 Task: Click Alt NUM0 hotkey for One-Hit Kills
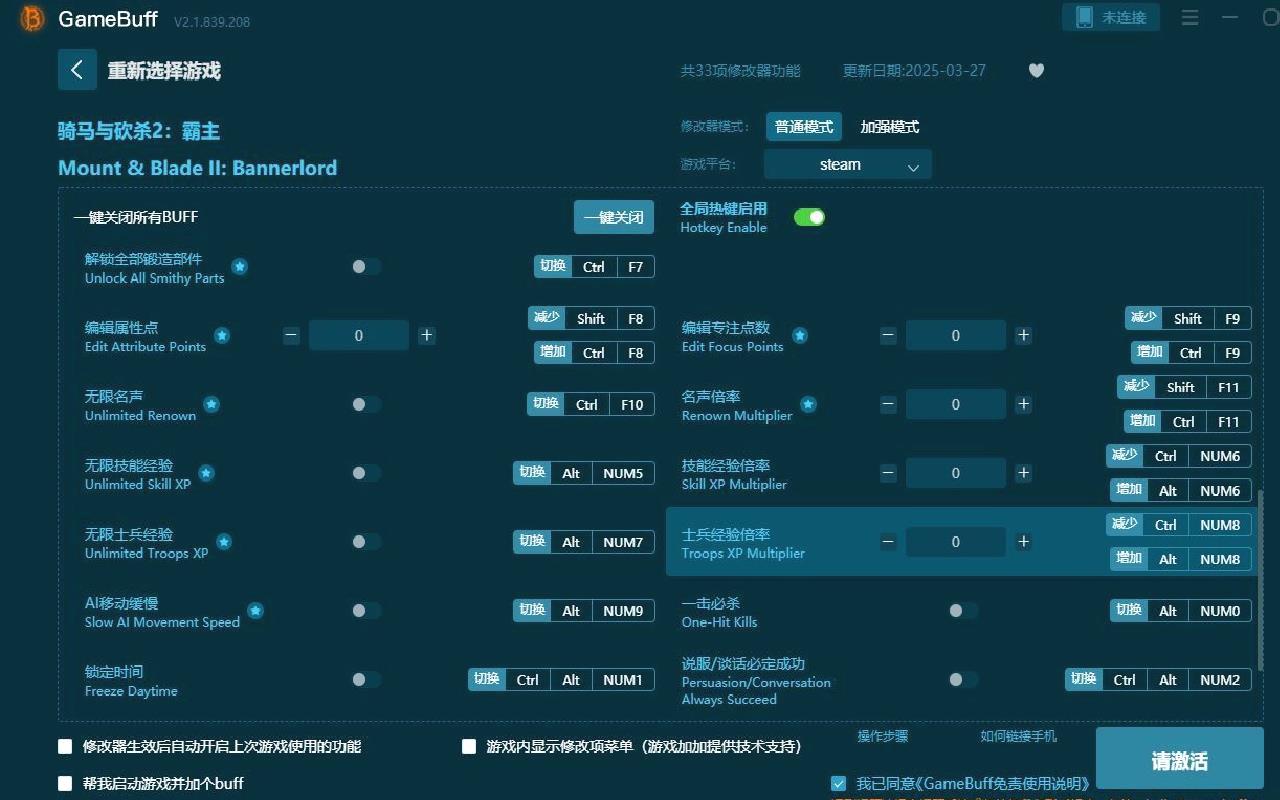(x=1181, y=610)
